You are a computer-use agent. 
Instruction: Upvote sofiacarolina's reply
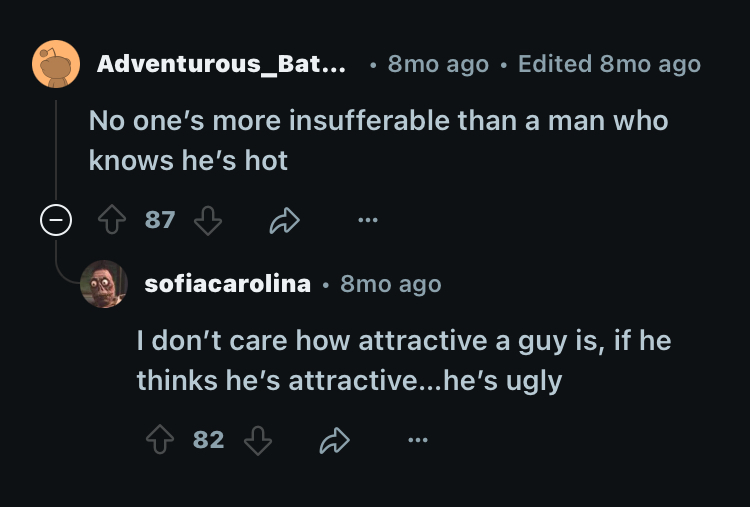(x=160, y=440)
